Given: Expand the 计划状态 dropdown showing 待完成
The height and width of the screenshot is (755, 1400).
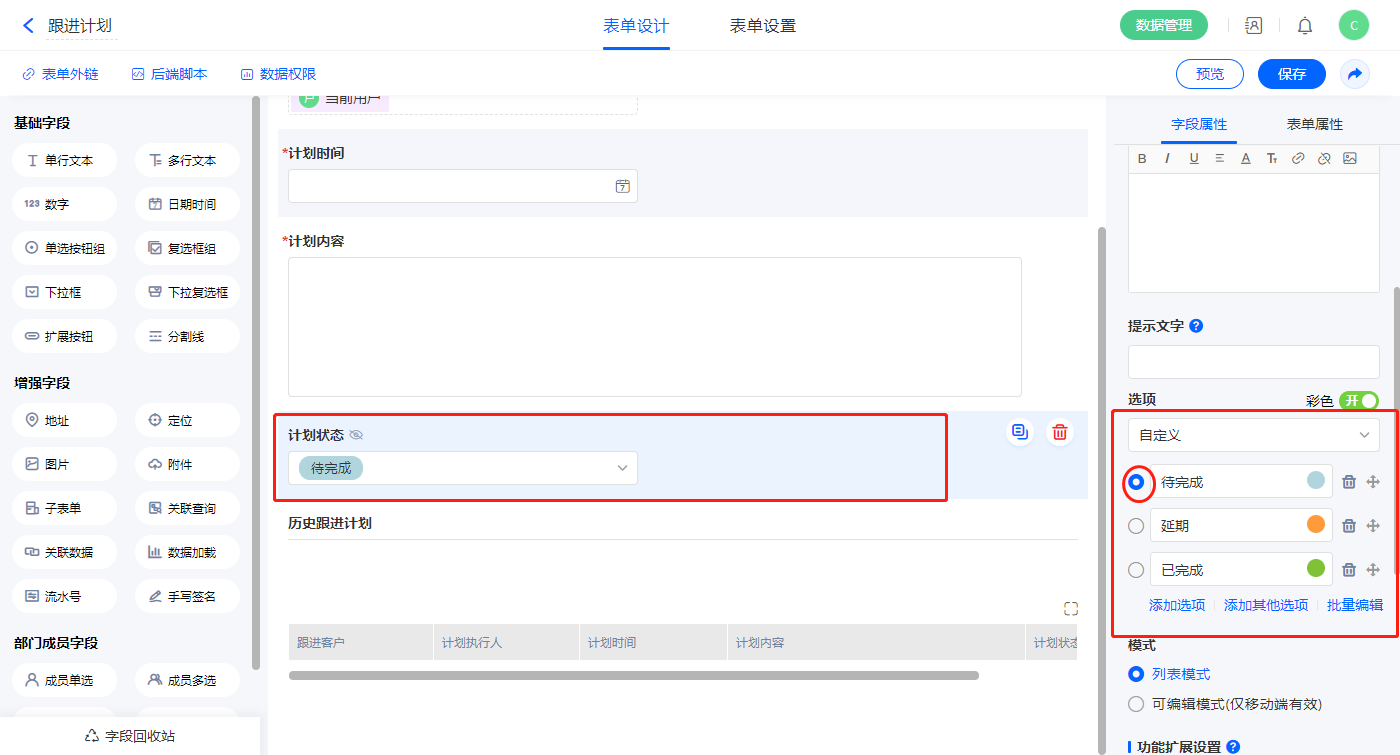Looking at the screenshot, I should point(462,468).
